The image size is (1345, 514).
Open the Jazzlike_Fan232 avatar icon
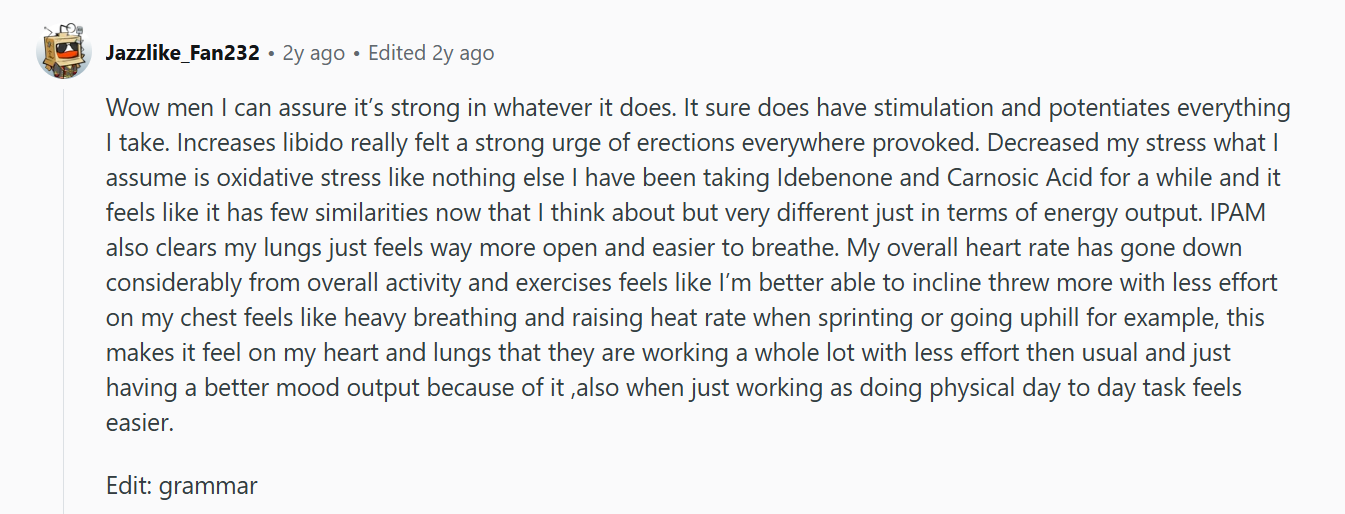[64, 50]
